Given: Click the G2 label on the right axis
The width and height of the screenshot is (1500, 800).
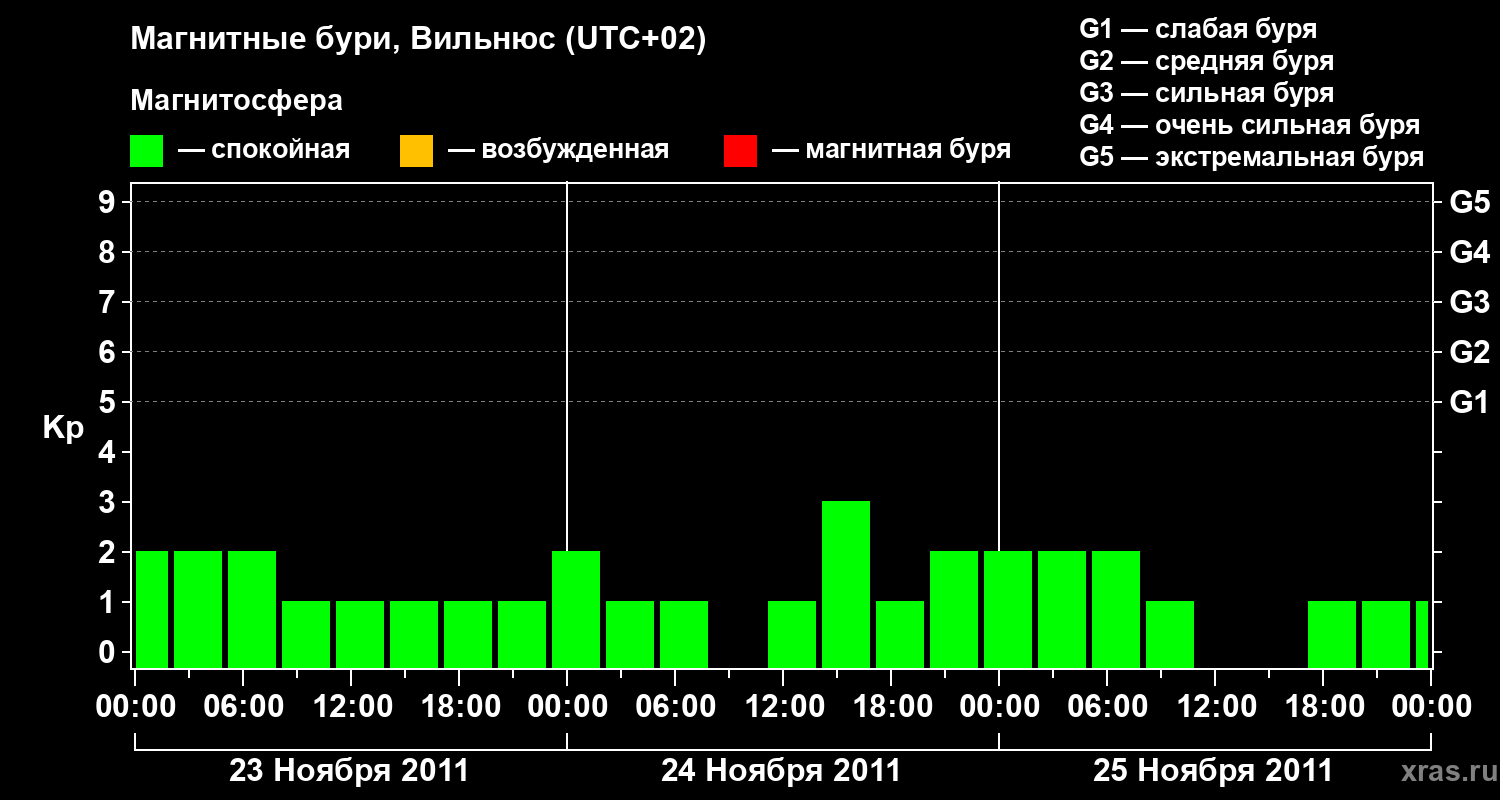Looking at the screenshot, I should [1470, 352].
